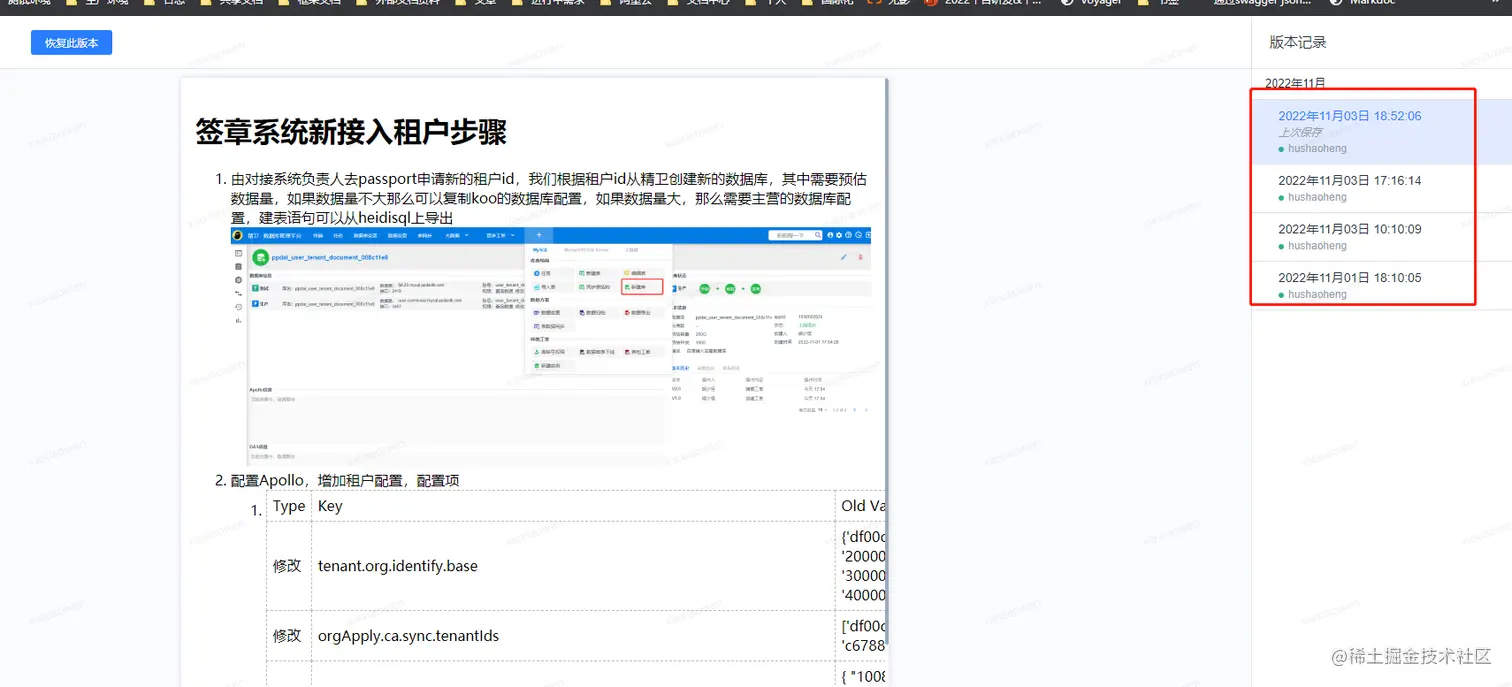Click the Type column header in the table
Viewport: 1512px width, 687px height.
[x=289, y=506]
